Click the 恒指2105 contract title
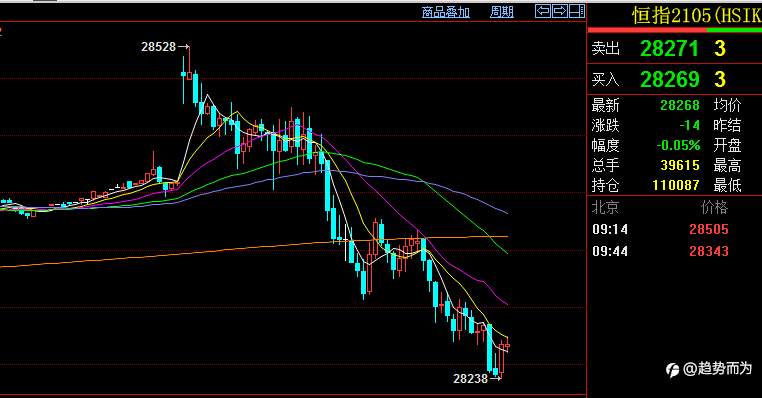 696,16
